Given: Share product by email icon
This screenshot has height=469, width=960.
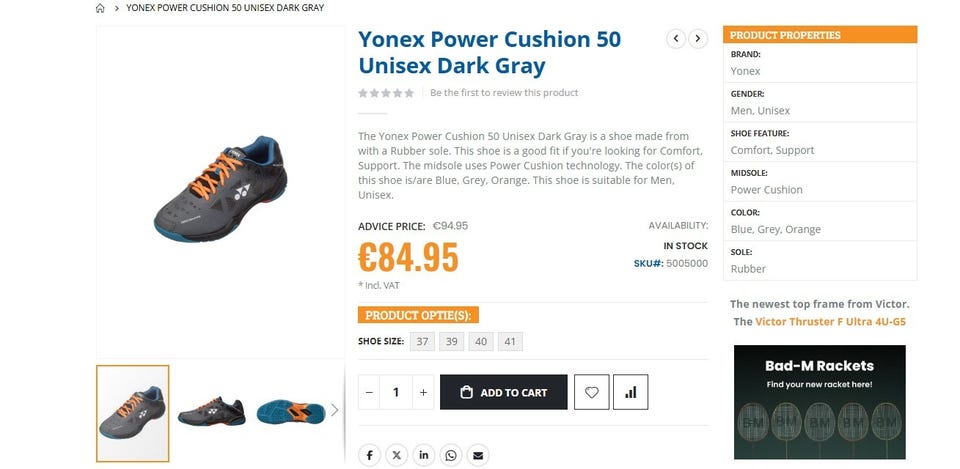Looking at the screenshot, I should [x=478, y=455].
